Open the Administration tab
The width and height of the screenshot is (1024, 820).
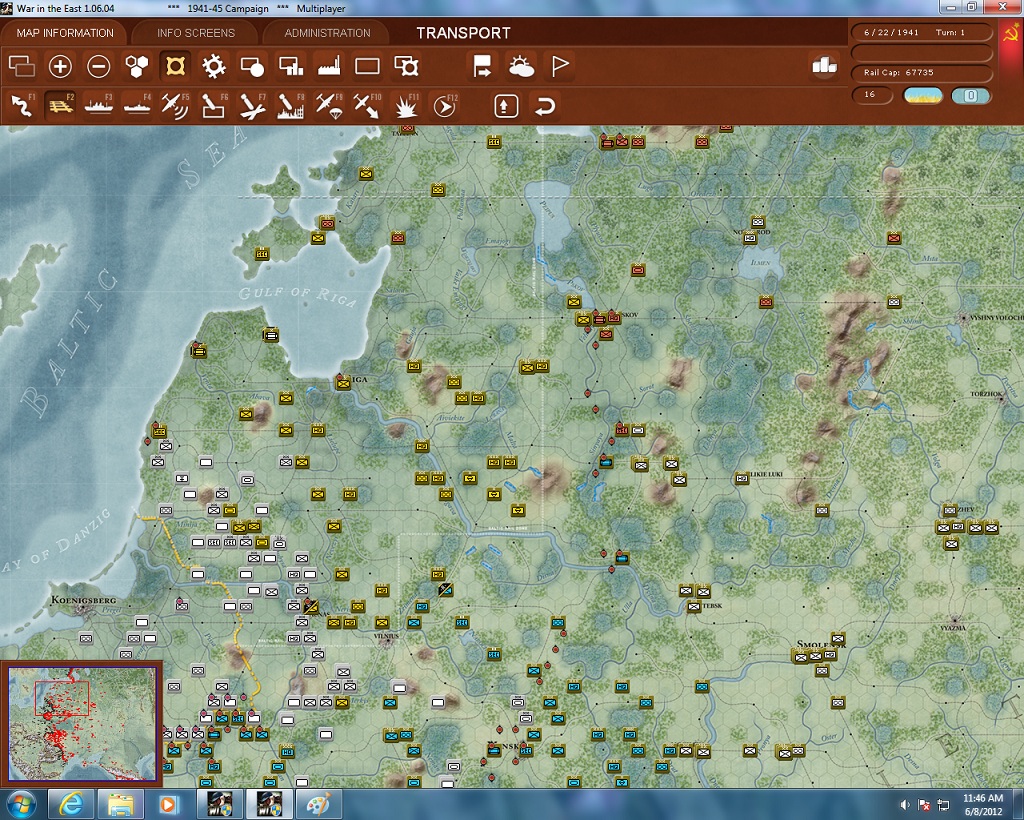[327, 33]
